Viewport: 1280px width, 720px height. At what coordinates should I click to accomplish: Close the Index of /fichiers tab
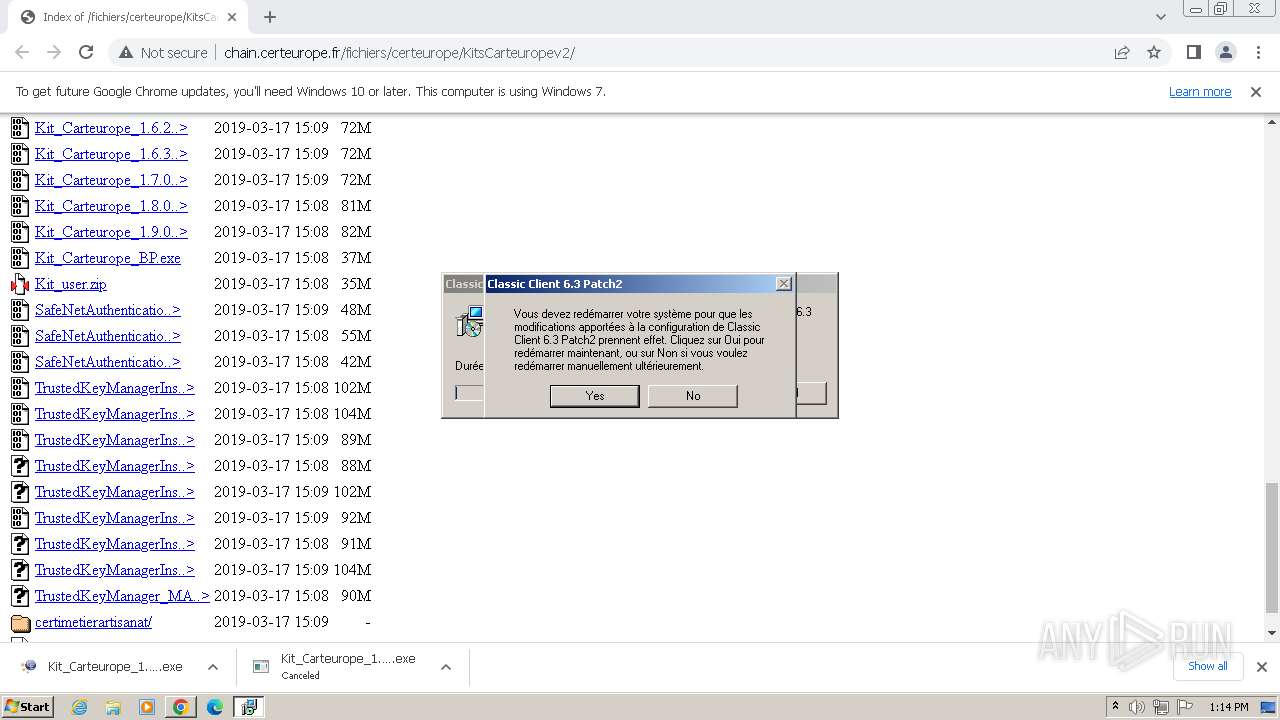[232, 17]
